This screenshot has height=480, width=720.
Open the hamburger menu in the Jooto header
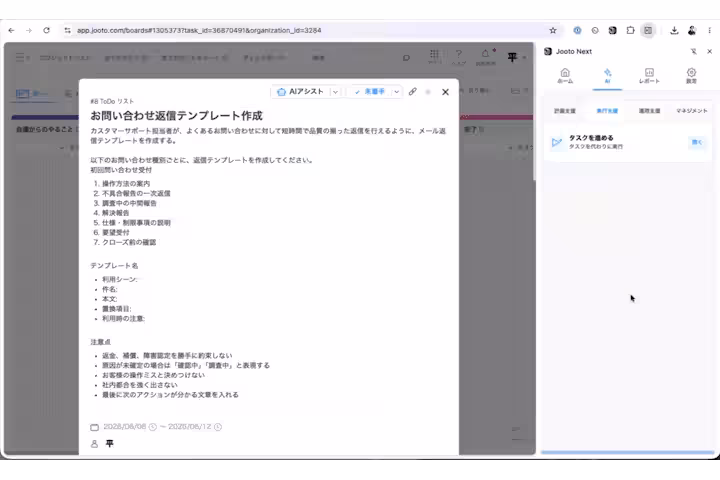point(20,57)
